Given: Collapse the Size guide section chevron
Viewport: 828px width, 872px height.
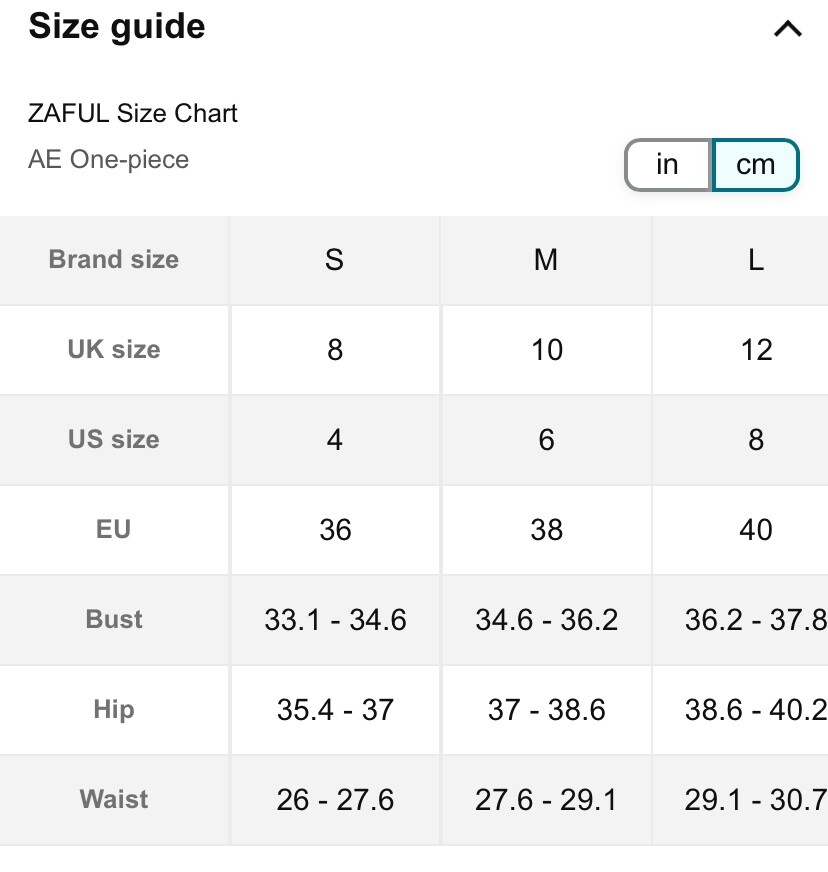Looking at the screenshot, I should (787, 28).
